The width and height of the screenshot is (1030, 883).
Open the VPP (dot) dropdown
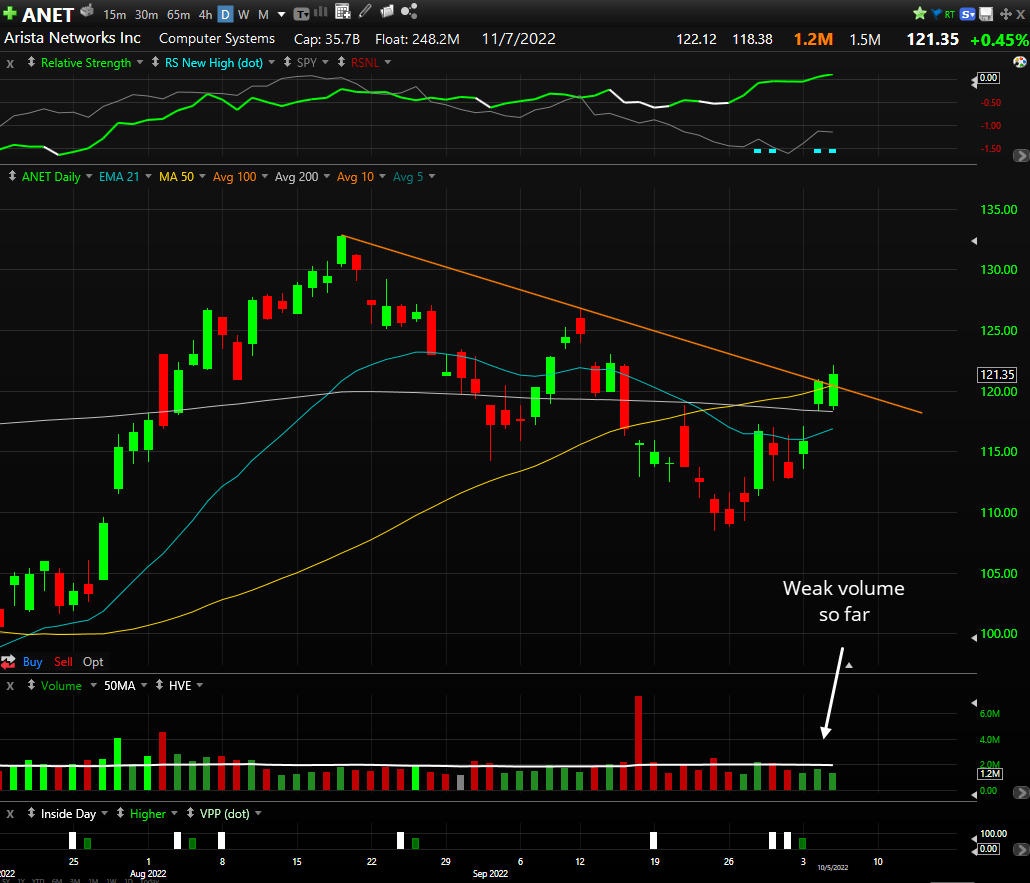click(x=258, y=813)
